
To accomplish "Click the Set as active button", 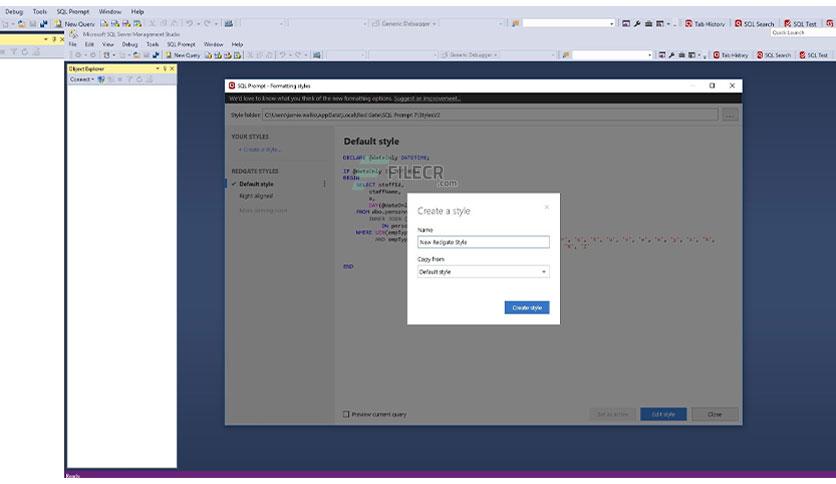I will pyautogui.click(x=612, y=414).
